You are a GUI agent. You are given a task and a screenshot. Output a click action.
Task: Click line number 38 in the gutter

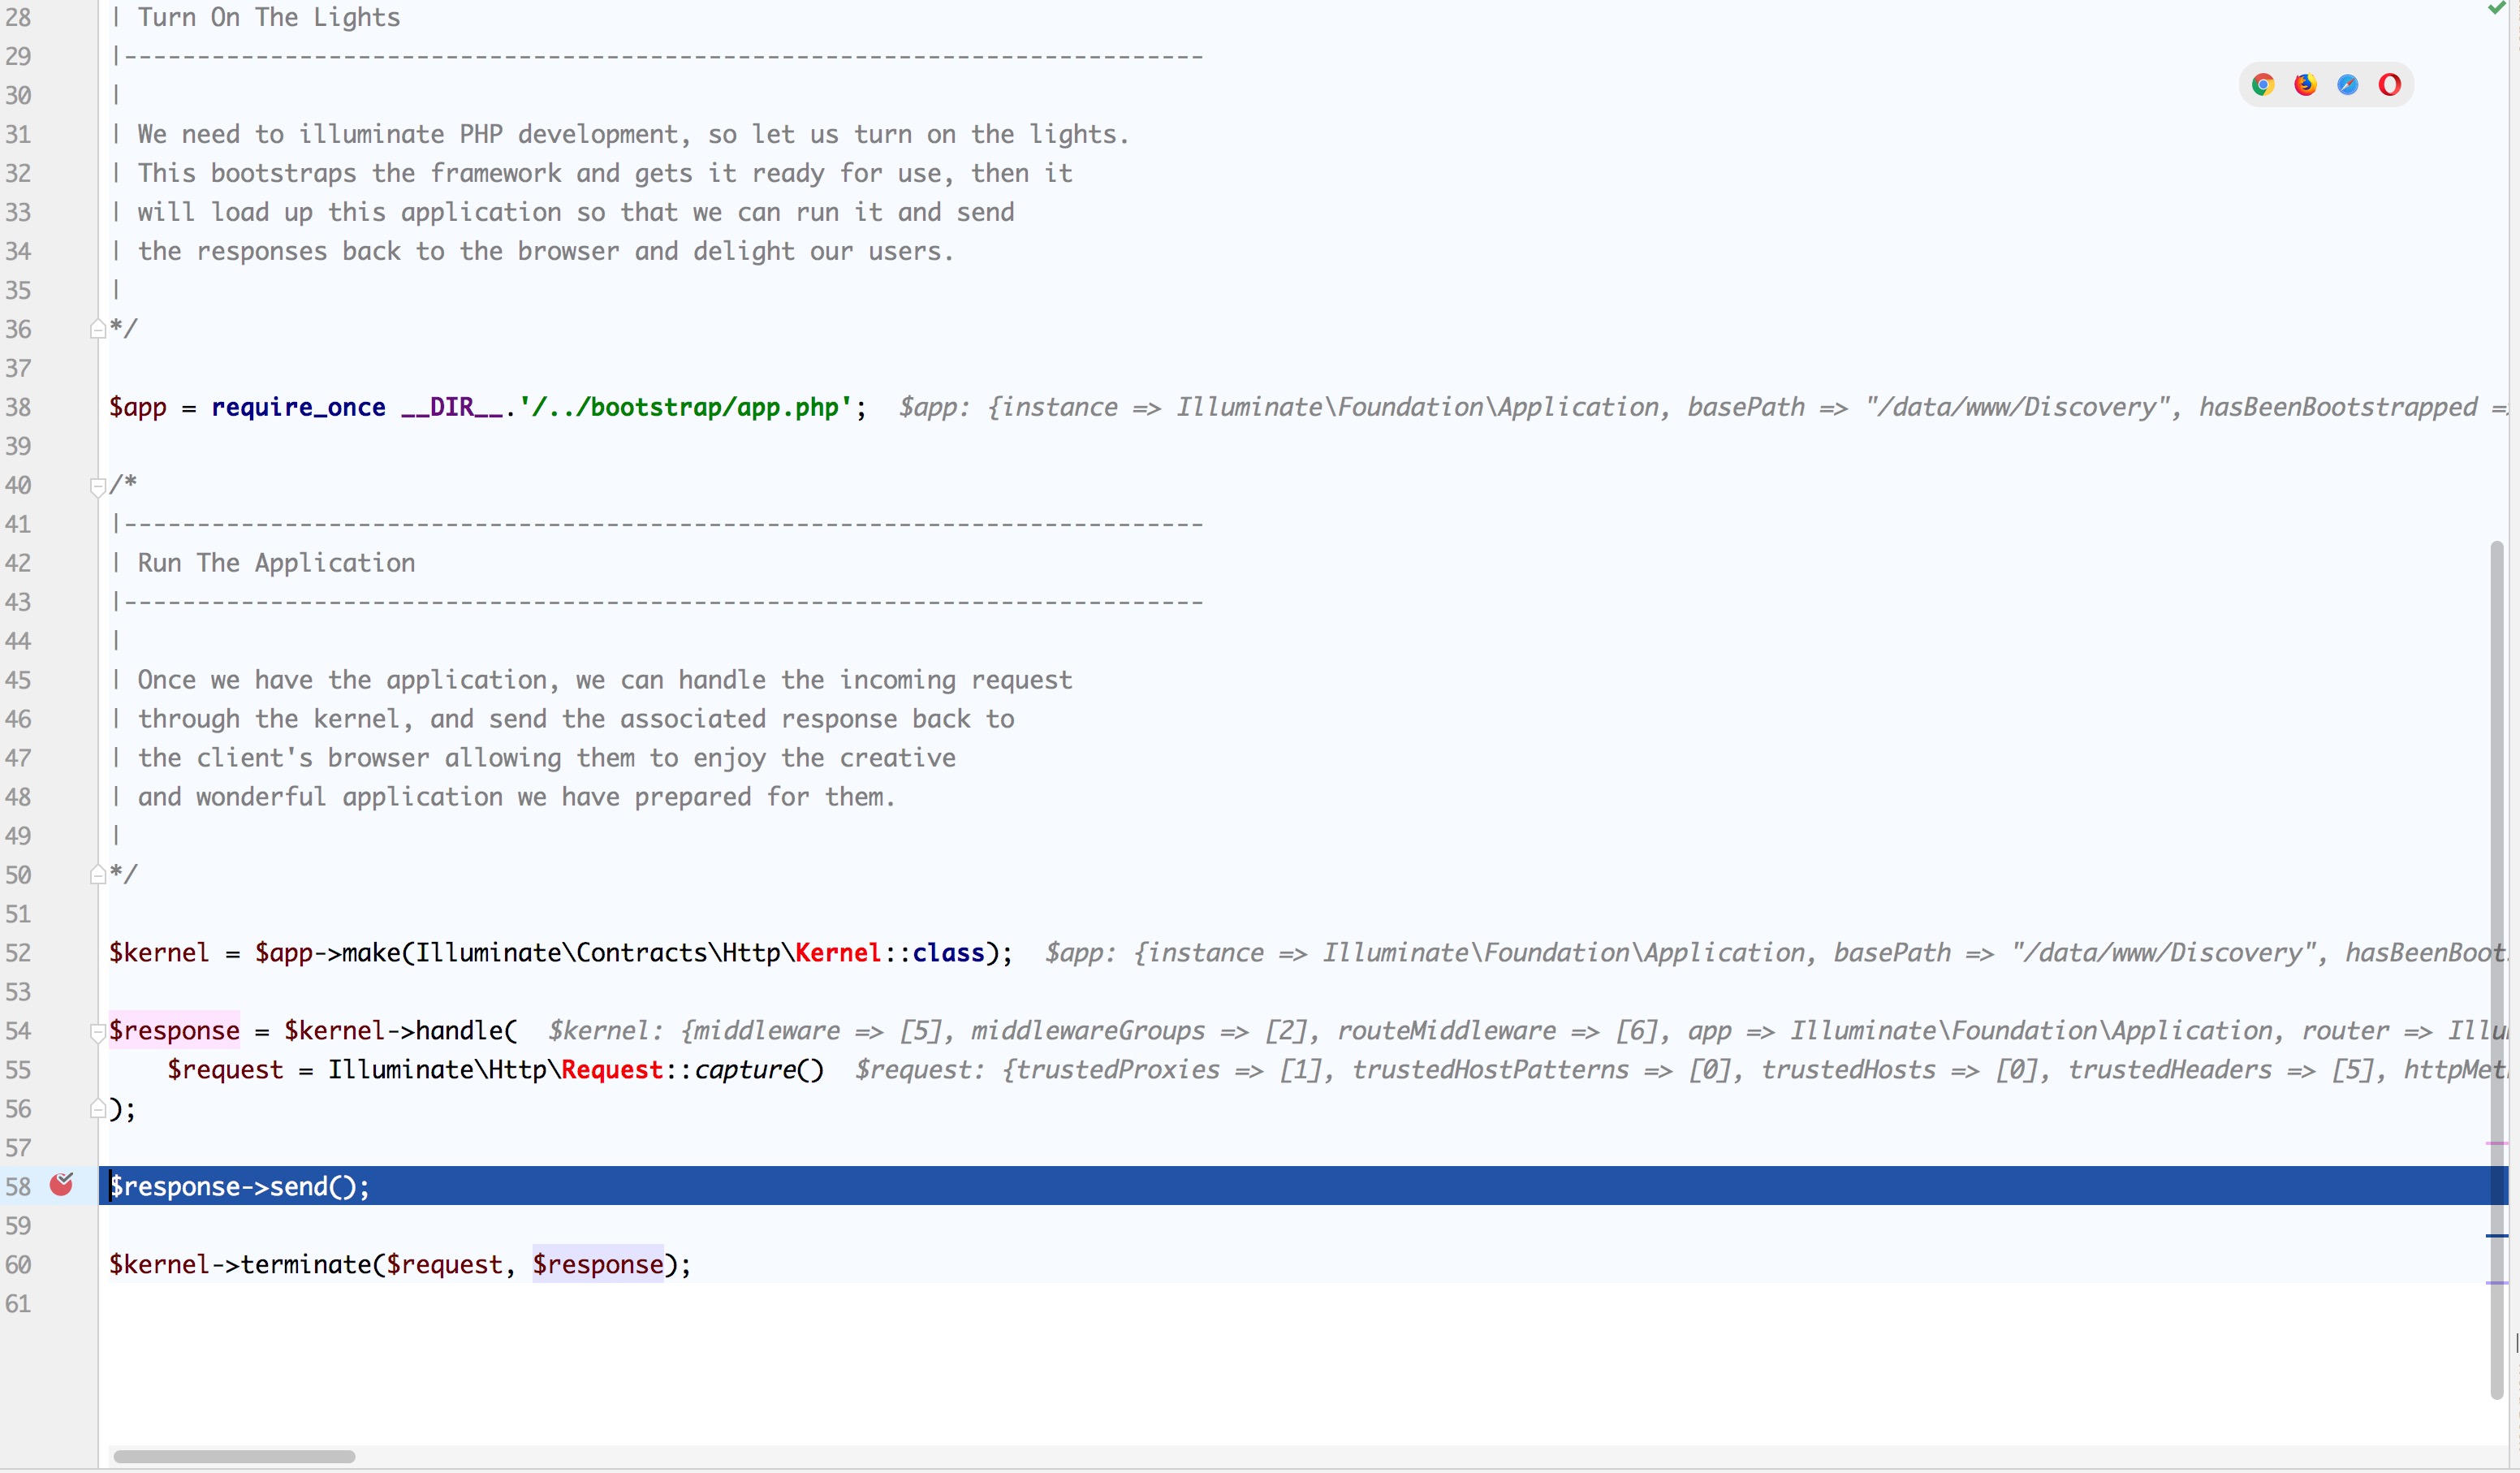pyautogui.click(x=18, y=407)
